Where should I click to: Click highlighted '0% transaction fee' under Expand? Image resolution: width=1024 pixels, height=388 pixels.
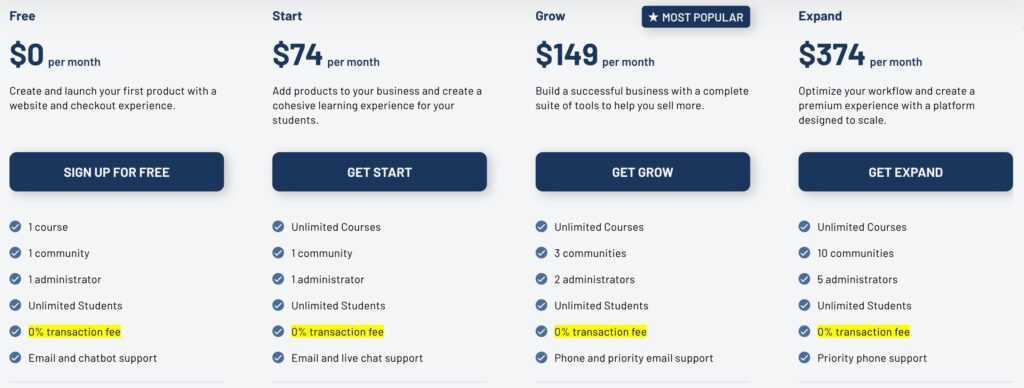pos(863,332)
